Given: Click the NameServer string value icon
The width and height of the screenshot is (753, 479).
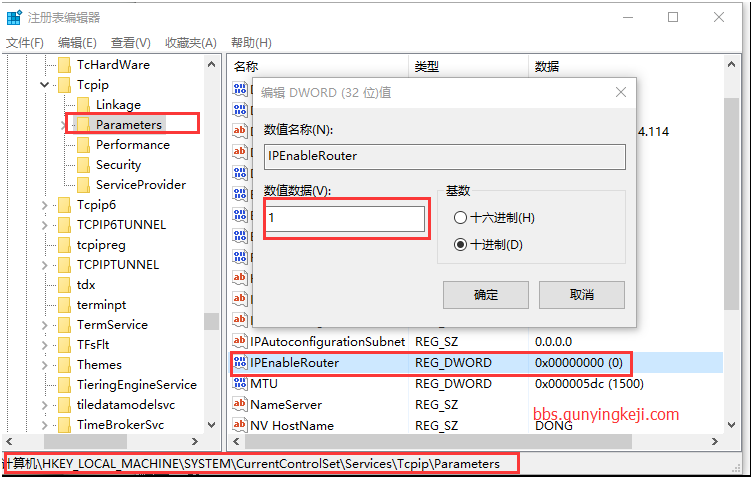Looking at the screenshot, I should 240,404.
